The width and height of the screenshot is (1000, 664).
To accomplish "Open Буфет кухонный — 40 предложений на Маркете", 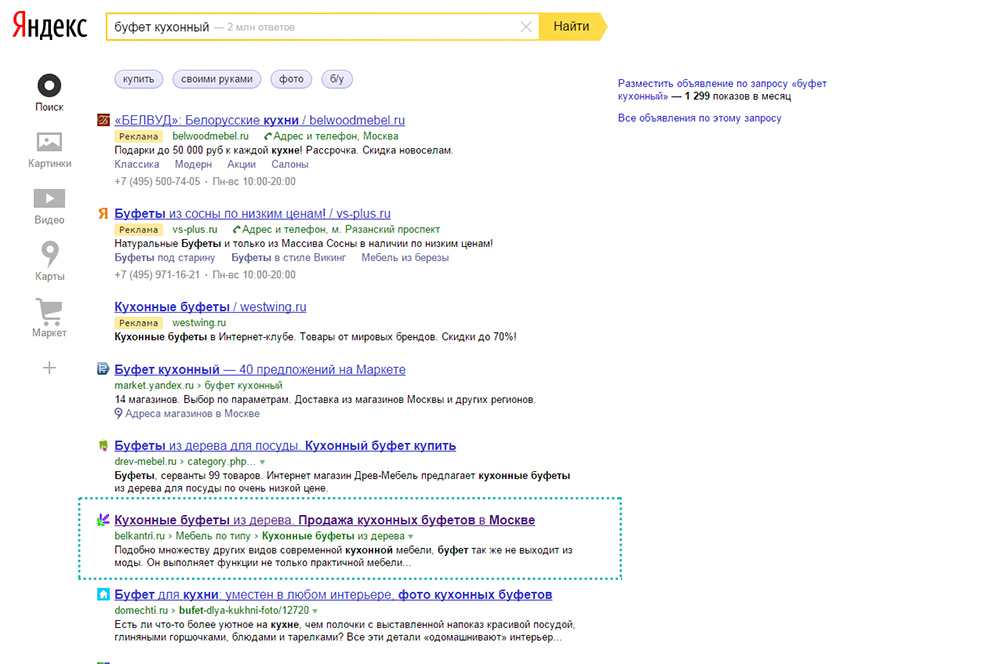I will click(x=260, y=369).
